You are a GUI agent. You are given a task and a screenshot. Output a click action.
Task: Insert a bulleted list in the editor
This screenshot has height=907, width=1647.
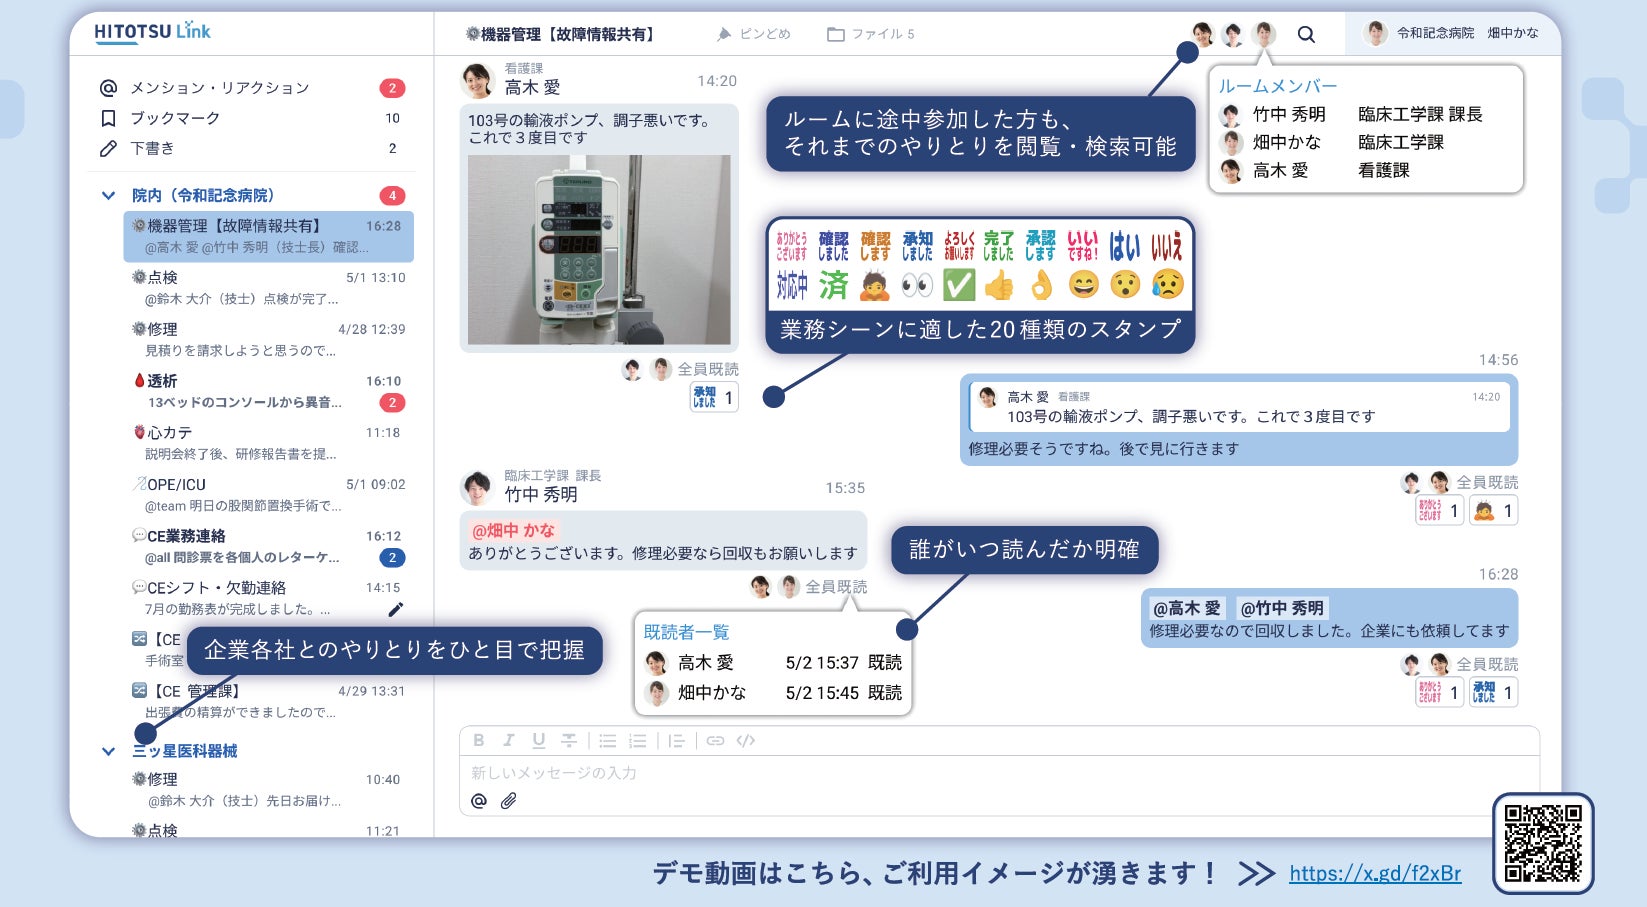click(607, 741)
